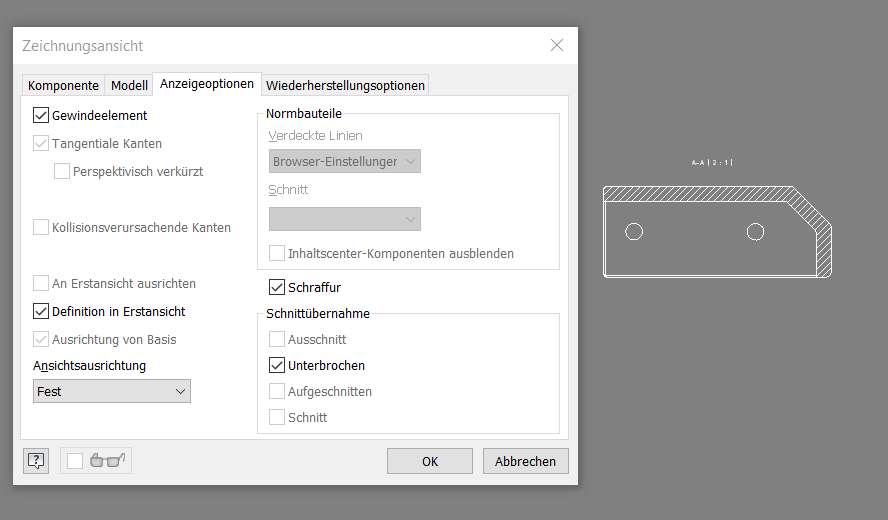Tick the preview checkbox beside the glasses

pos(75,461)
